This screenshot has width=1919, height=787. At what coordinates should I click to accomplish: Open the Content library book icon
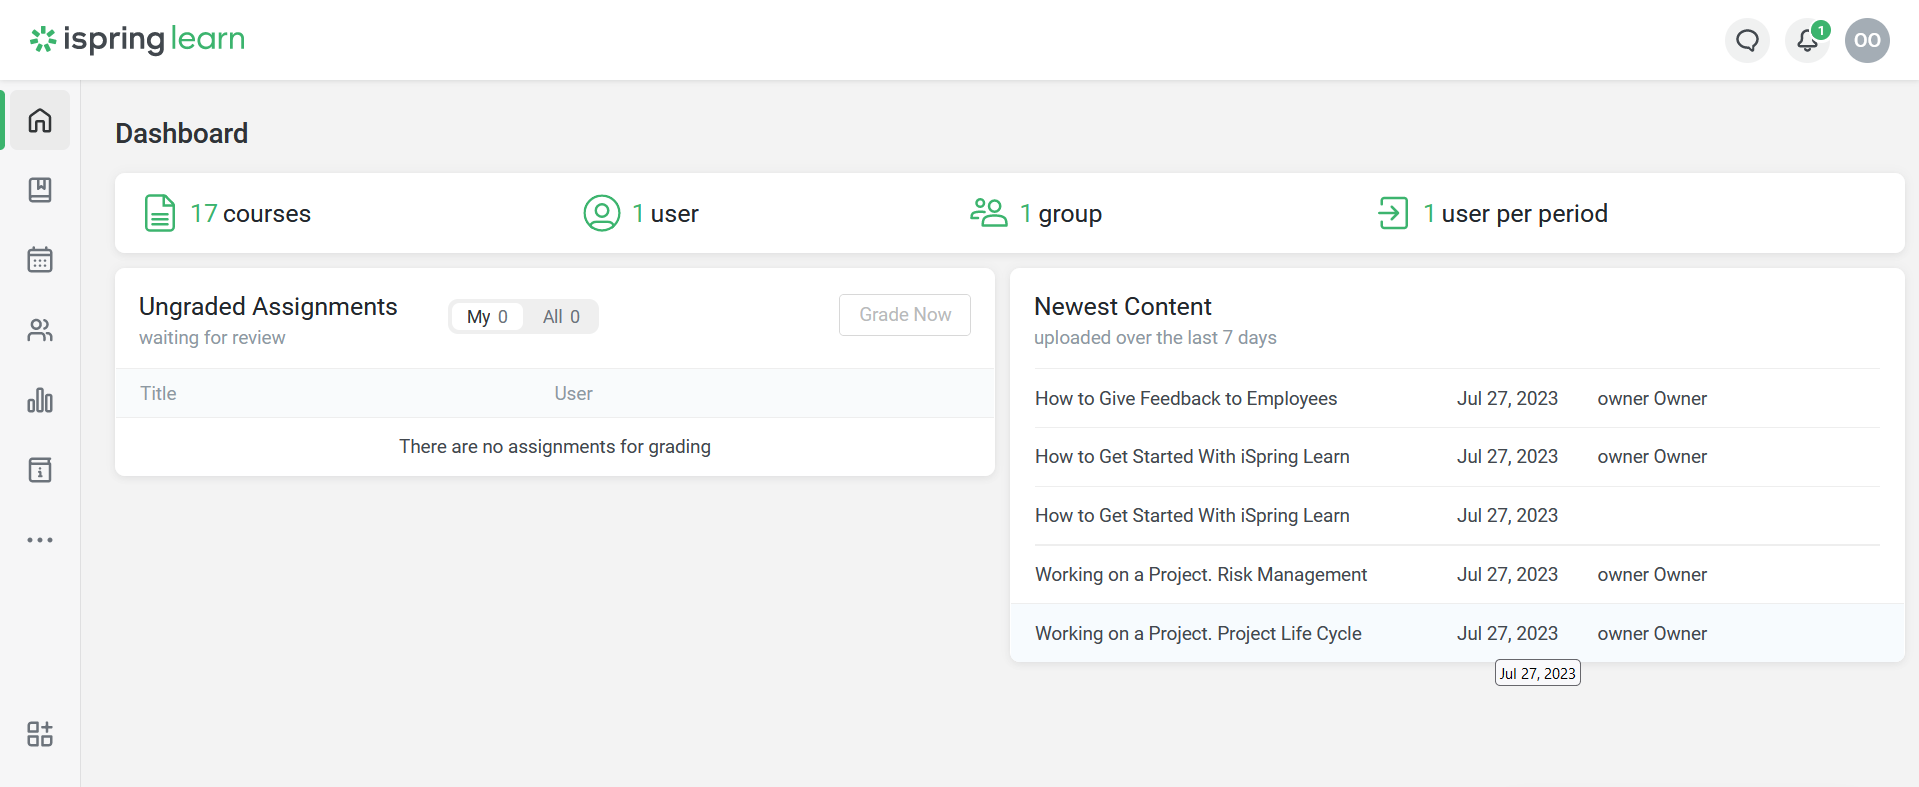(40, 190)
